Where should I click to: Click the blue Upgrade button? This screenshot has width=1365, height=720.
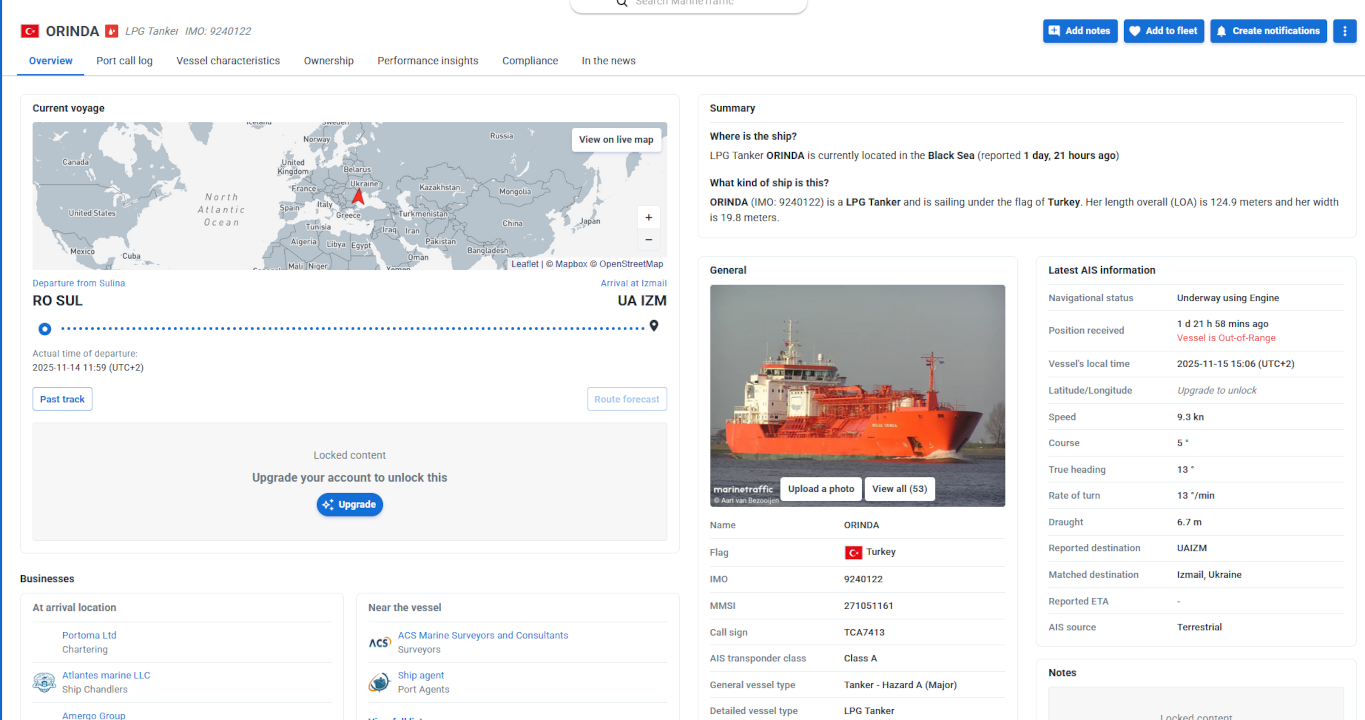350,505
